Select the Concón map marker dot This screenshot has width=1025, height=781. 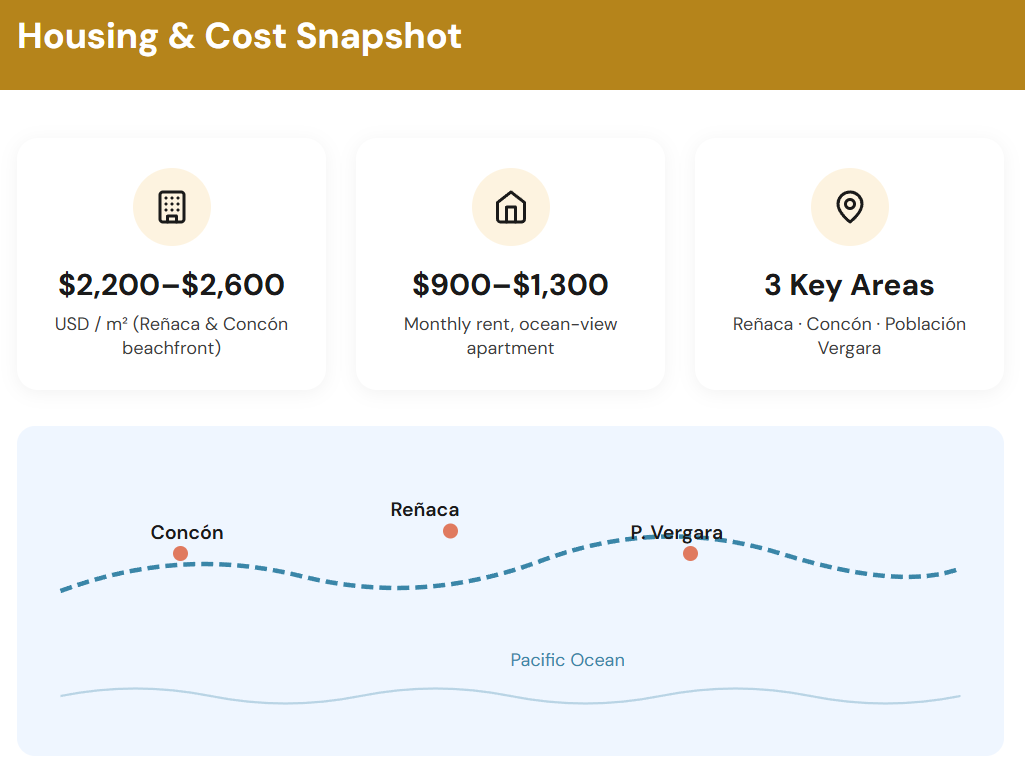pyautogui.click(x=180, y=554)
